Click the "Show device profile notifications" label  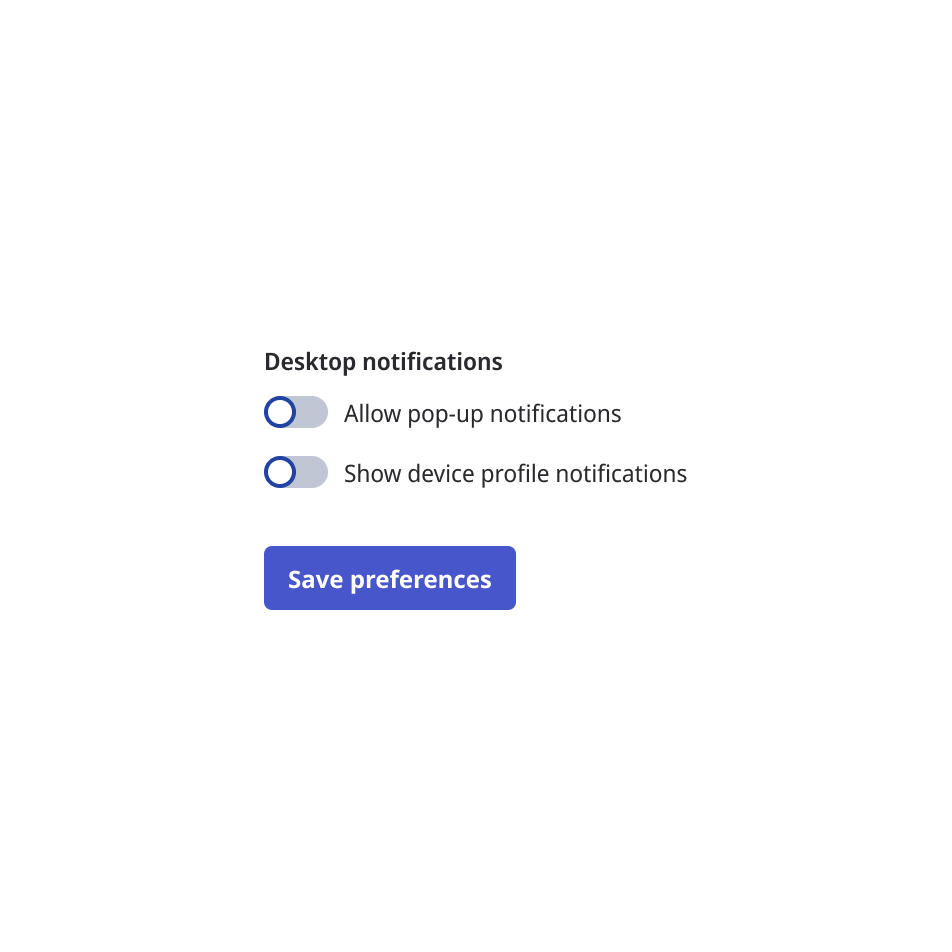pos(515,474)
